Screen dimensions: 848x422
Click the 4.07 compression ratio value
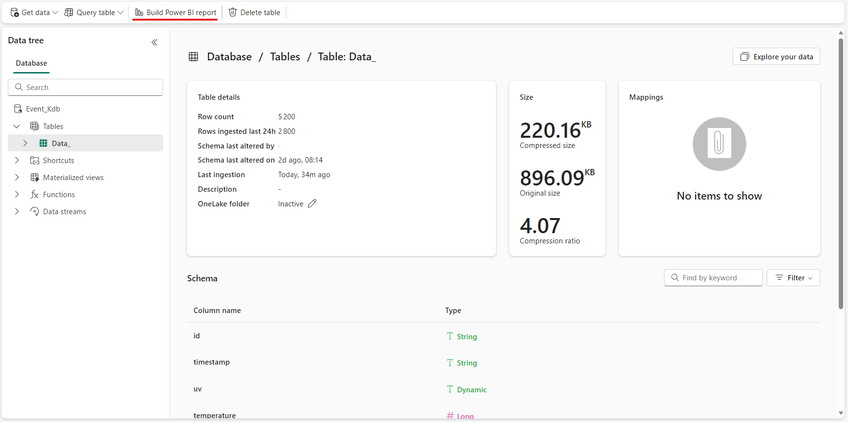coord(540,226)
